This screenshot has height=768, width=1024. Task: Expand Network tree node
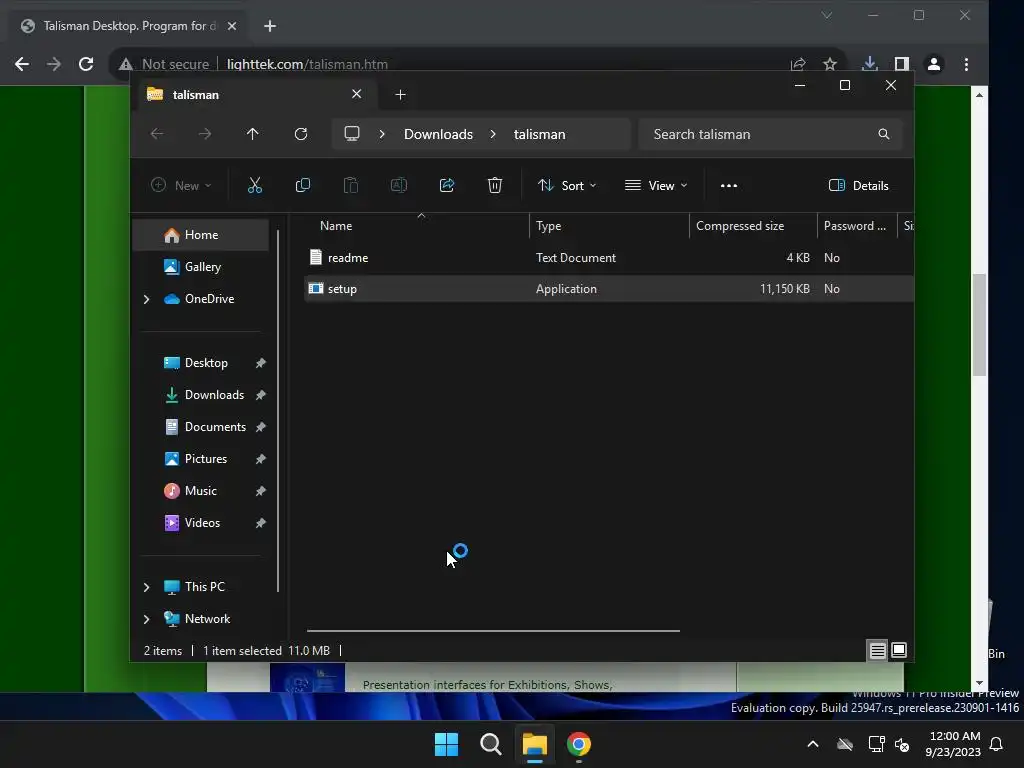tap(146, 619)
